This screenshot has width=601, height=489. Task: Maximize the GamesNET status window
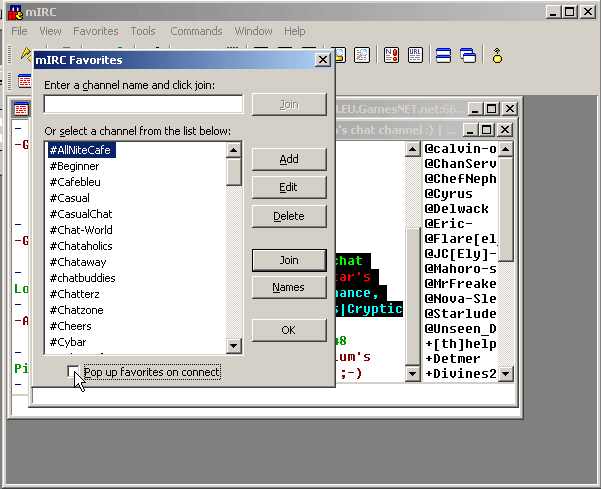click(x=492, y=109)
